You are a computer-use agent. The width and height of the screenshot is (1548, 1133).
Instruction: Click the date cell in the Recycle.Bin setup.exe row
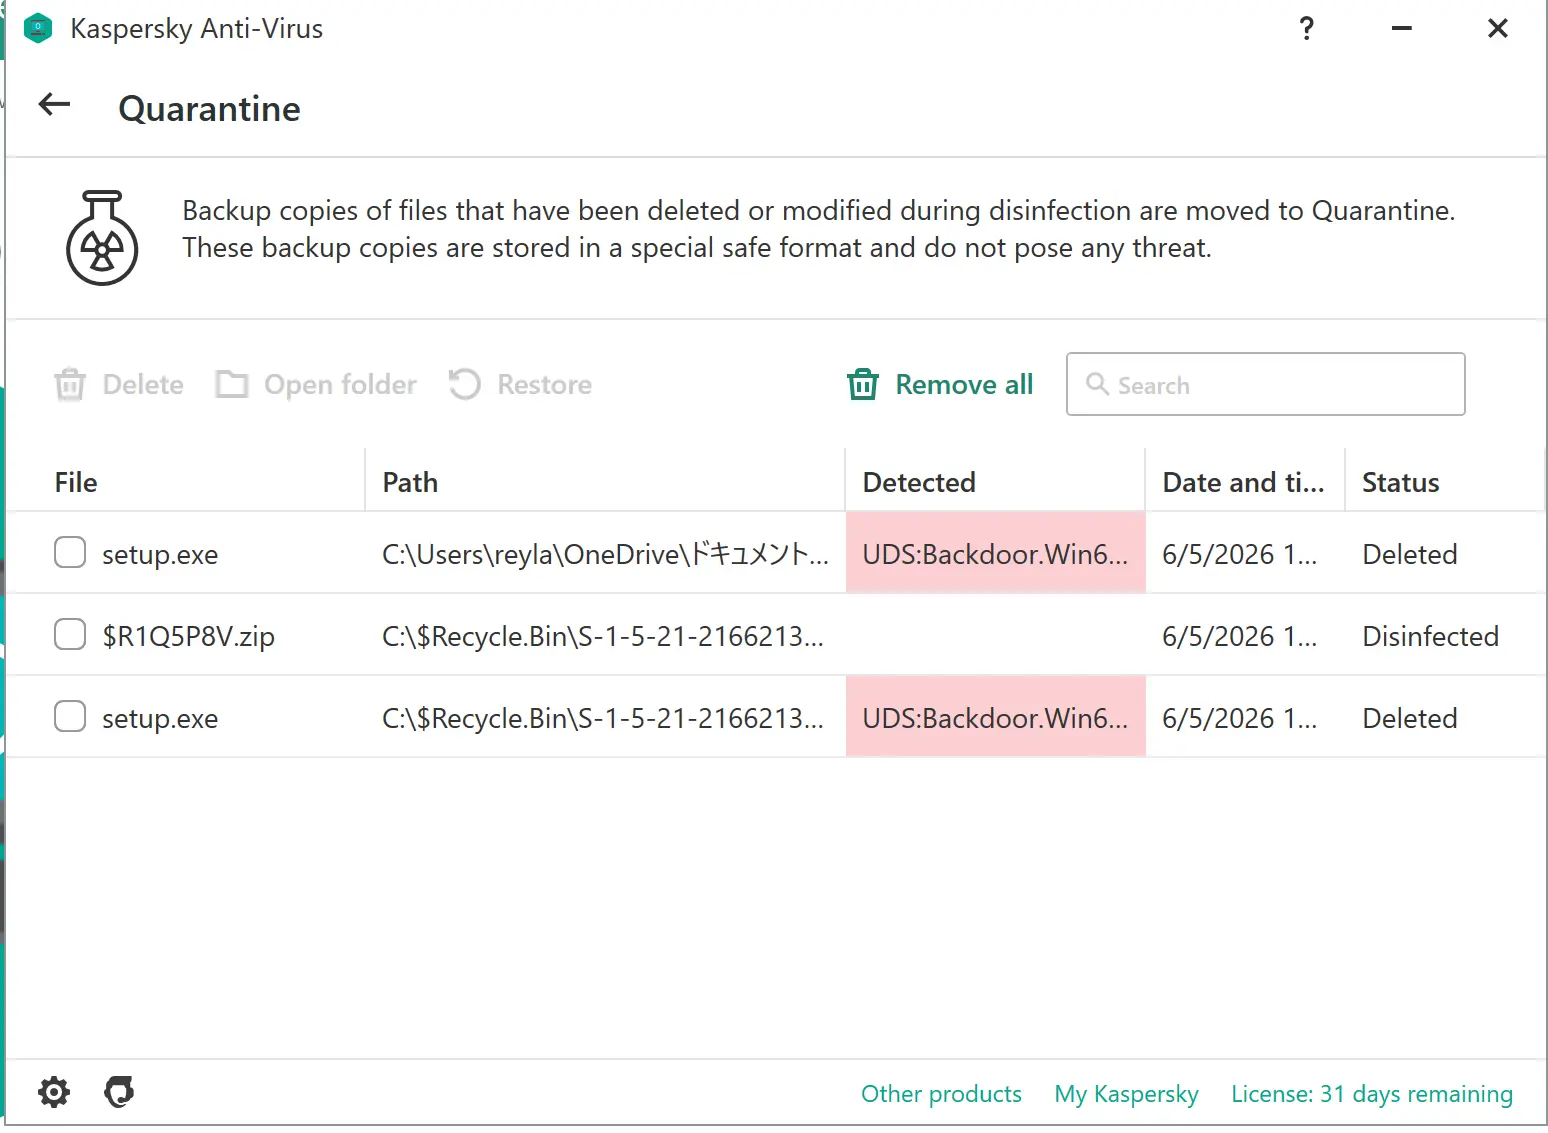(1239, 718)
